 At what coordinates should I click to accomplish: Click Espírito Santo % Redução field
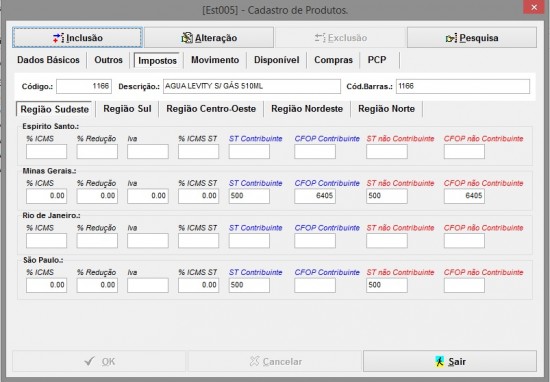coord(97,152)
